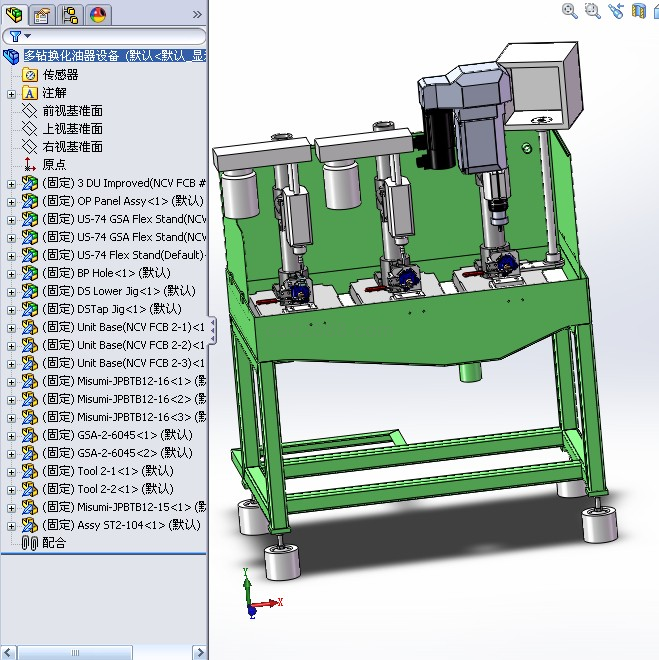The width and height of the screenshot is (659, 660).
Task: Click the panel collapse splitter handle
Action: pyautogui.click(x=211, y=330)
